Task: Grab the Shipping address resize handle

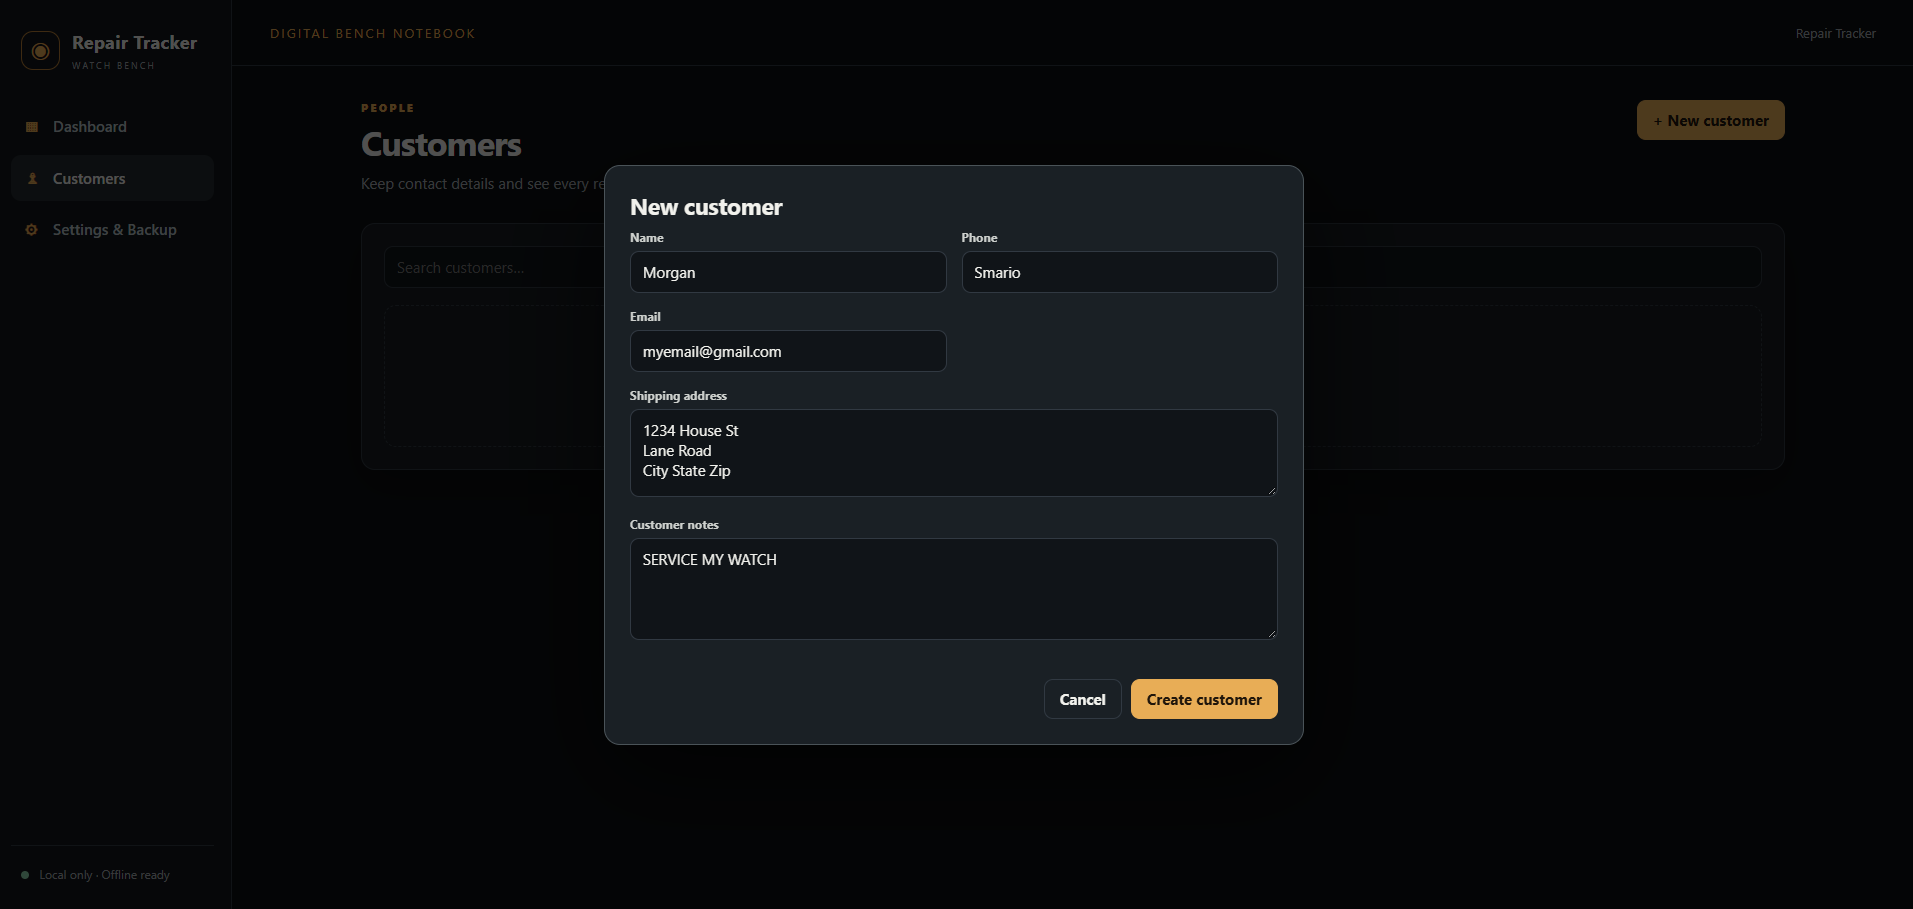Action: click(1271, 490)
